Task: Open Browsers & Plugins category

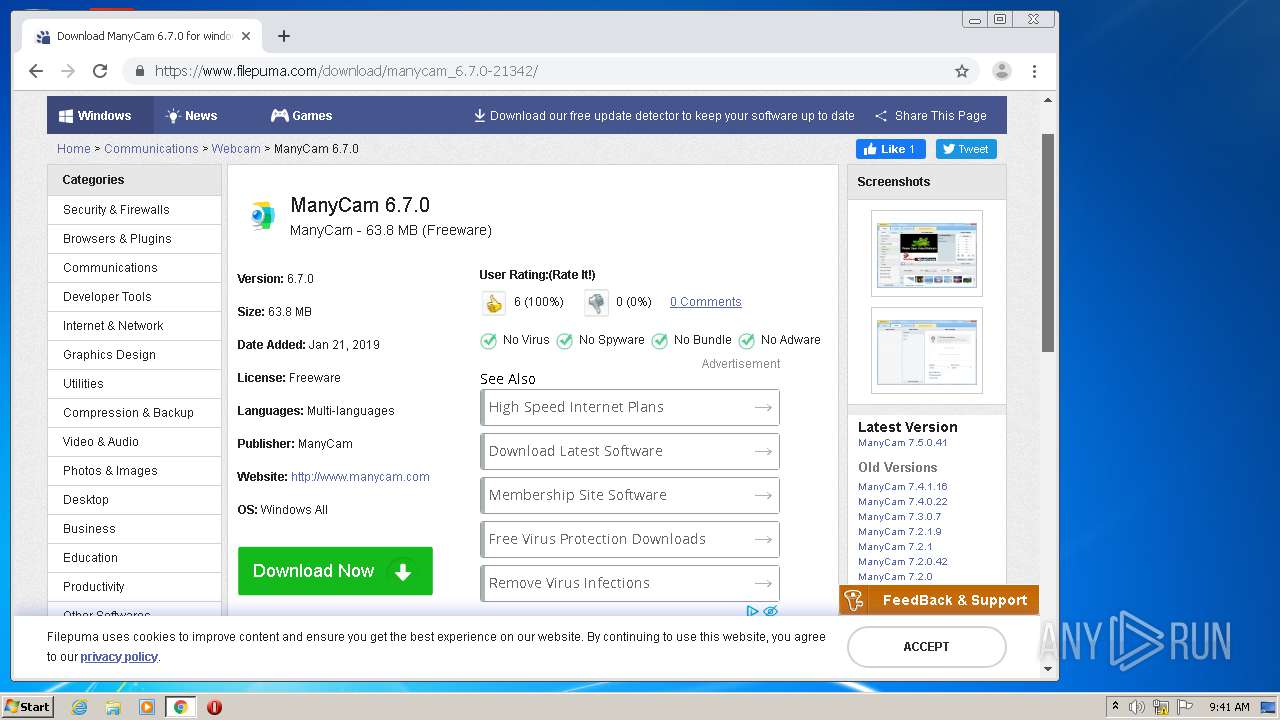Action: [134, 239]
